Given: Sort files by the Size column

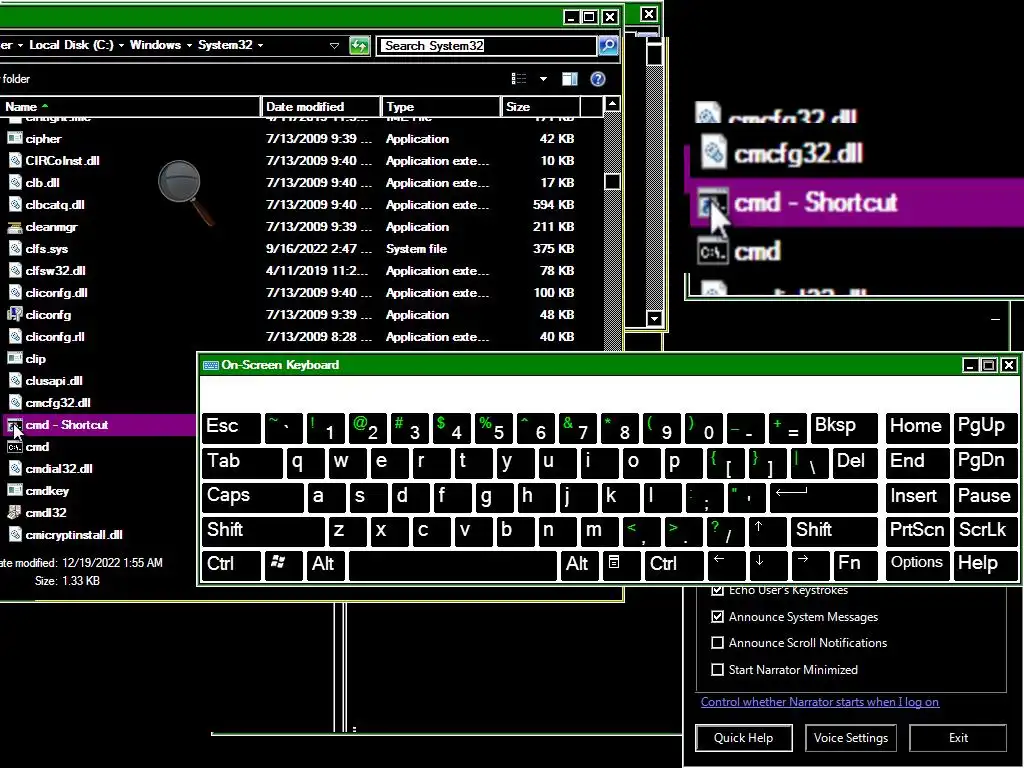Looking at the screenshot, I should click(541, 106).
